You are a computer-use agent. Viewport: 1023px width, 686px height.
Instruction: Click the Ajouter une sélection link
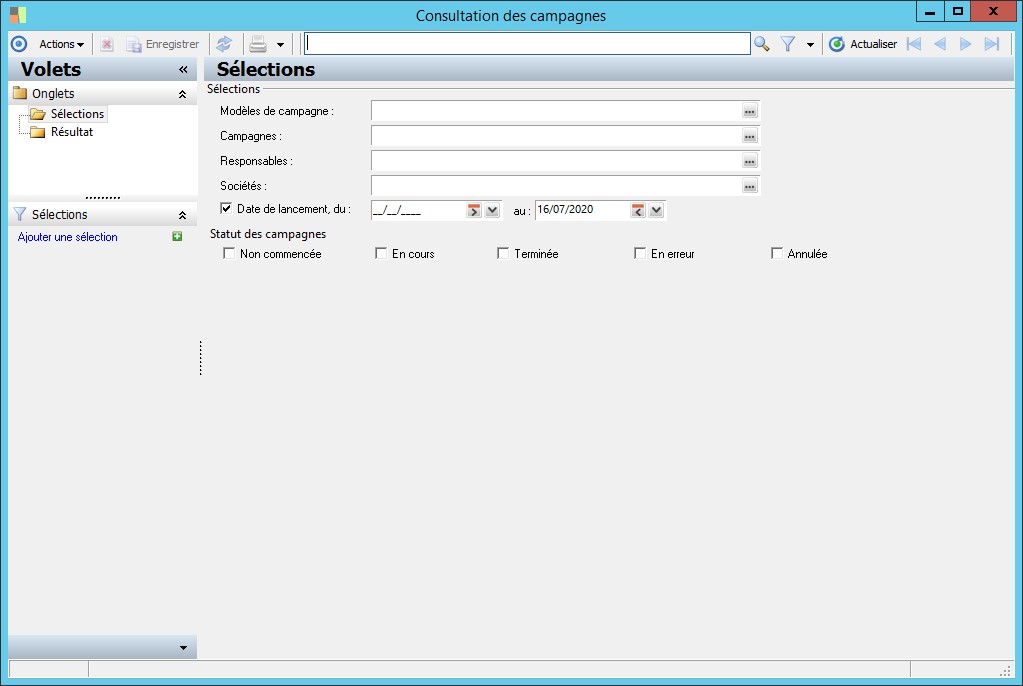(67, 237)
